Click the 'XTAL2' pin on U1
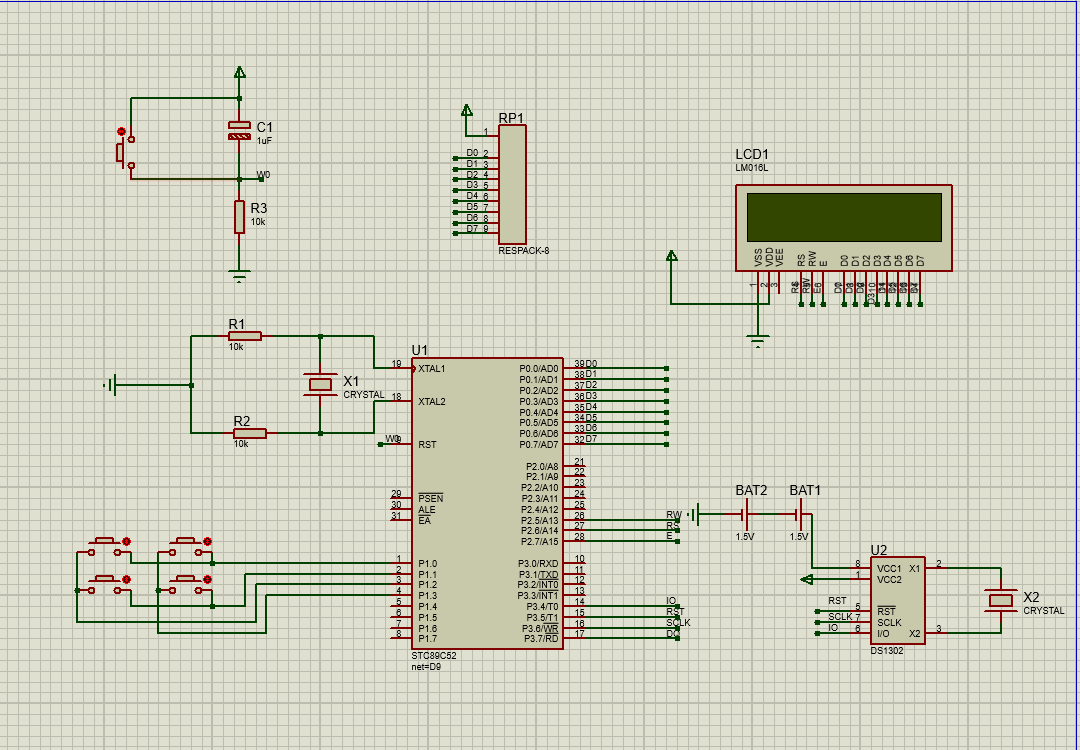The width and height of the screenshot is (1080, 750). (x=432, y=401)
